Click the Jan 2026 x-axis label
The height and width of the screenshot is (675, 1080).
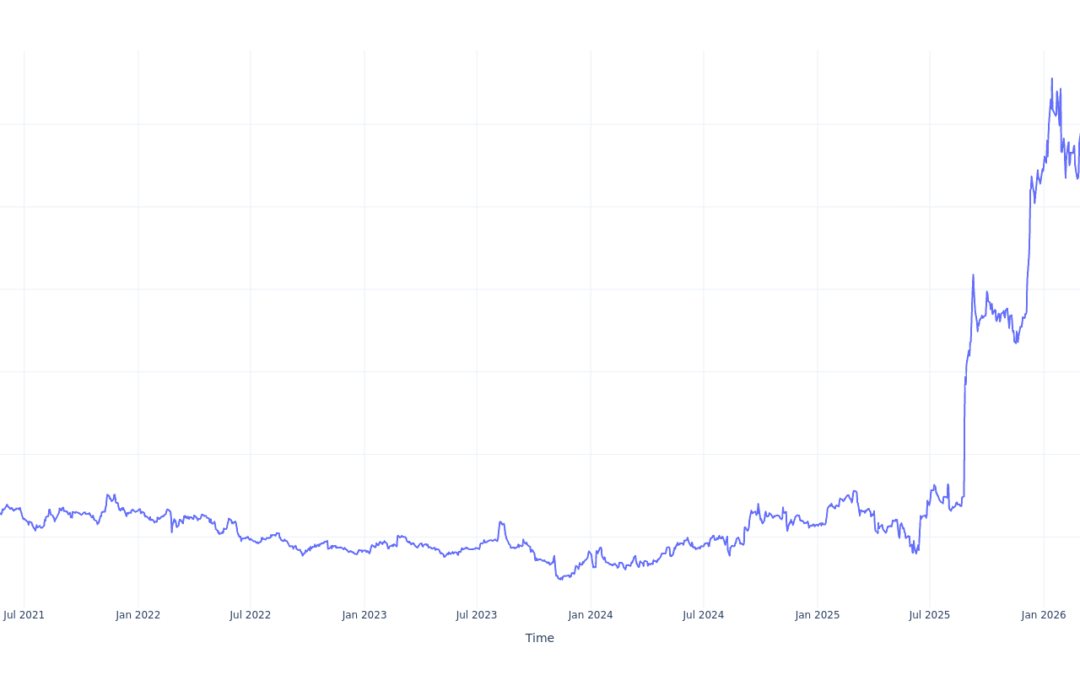tap(1044, 615)
